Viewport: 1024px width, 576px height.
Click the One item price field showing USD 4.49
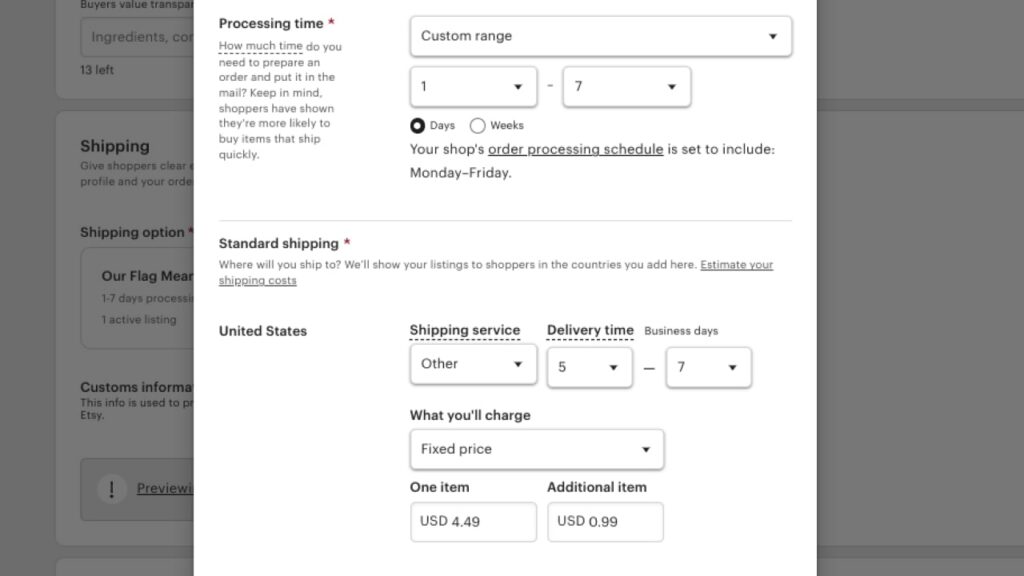472,521
